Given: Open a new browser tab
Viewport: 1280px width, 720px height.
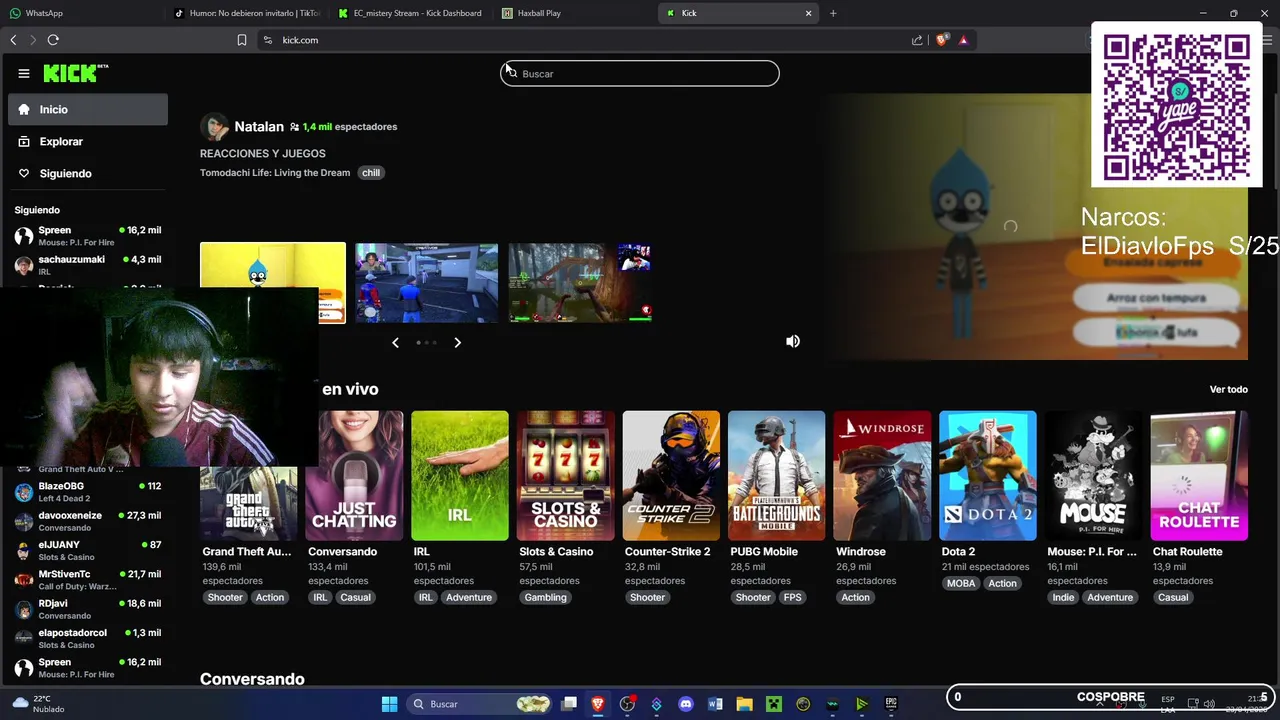Looking at the screenshot, I should pos(833,13).
